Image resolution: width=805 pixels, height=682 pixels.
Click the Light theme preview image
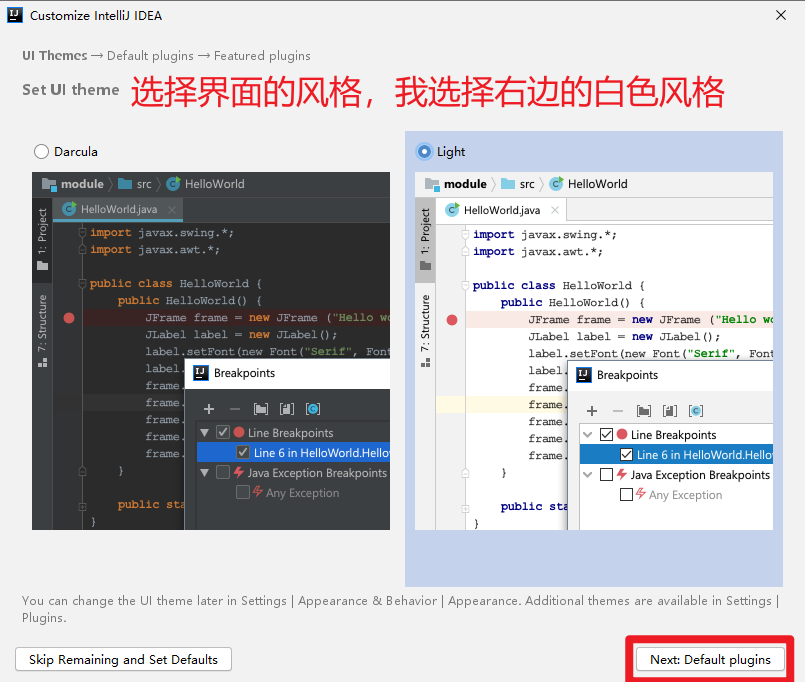pyautogui.click(x=594, y=351)
